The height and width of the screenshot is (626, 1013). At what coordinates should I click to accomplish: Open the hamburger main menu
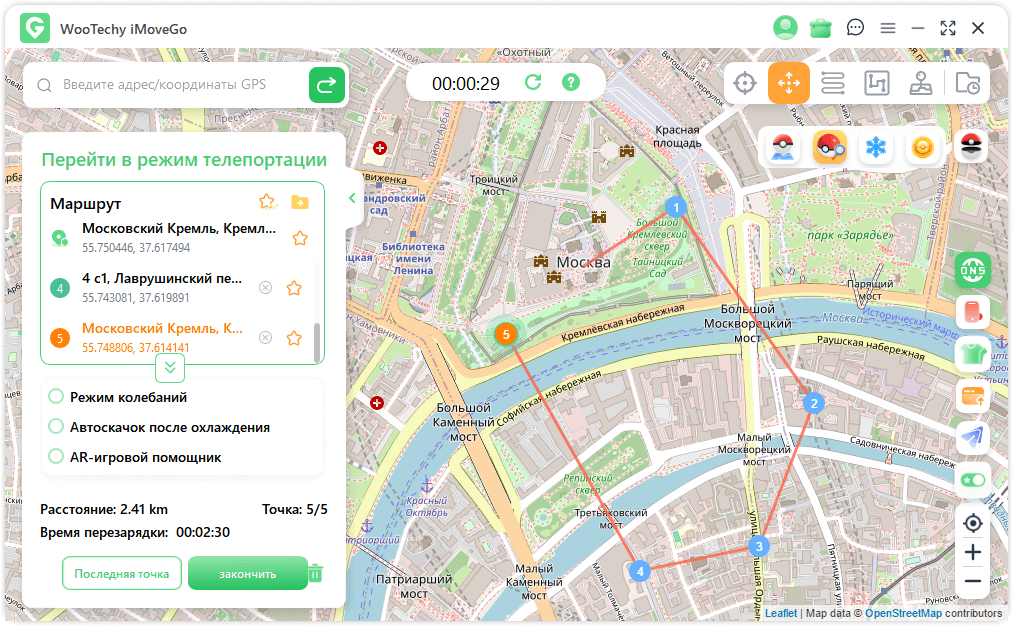(887, 28)
